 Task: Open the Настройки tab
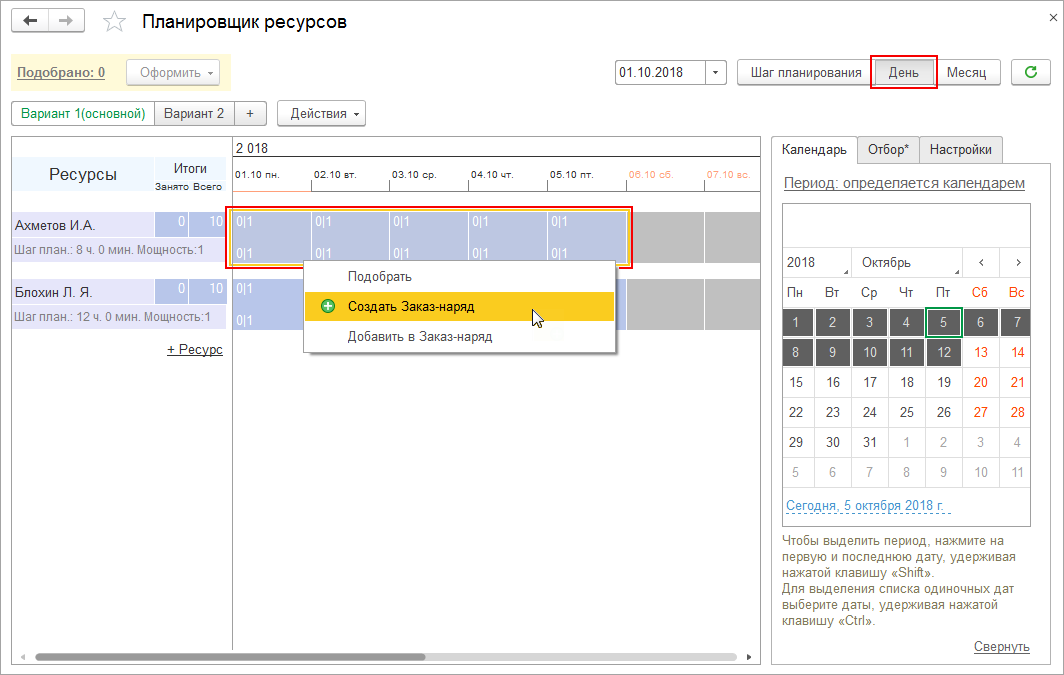pyautogui.click(x=960, y=149)
